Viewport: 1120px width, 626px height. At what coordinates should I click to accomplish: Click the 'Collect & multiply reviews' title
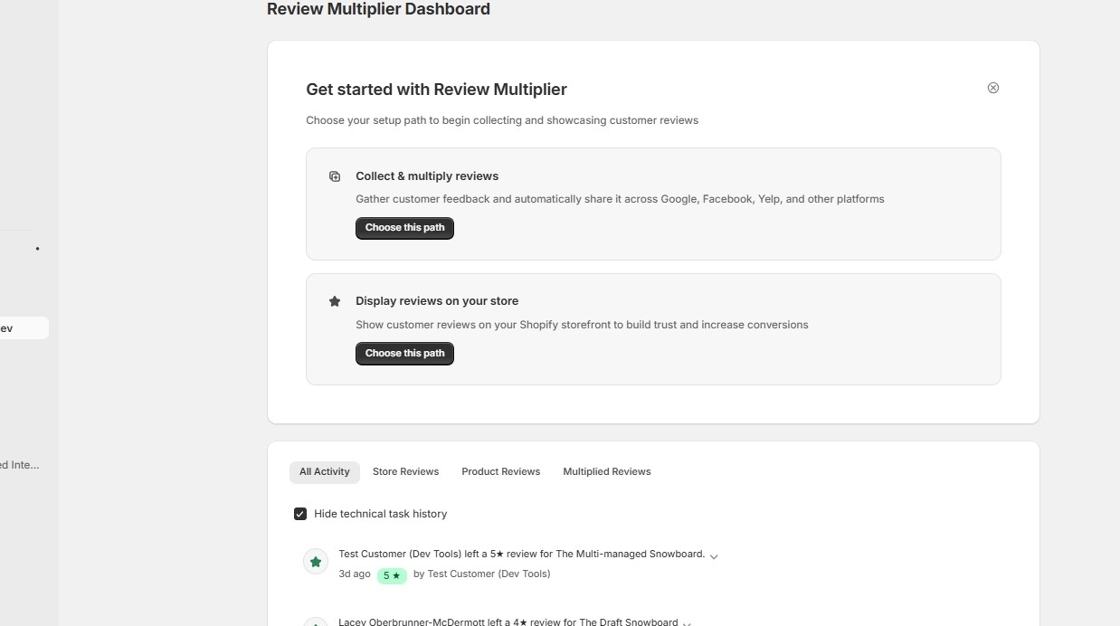[427, 177]
